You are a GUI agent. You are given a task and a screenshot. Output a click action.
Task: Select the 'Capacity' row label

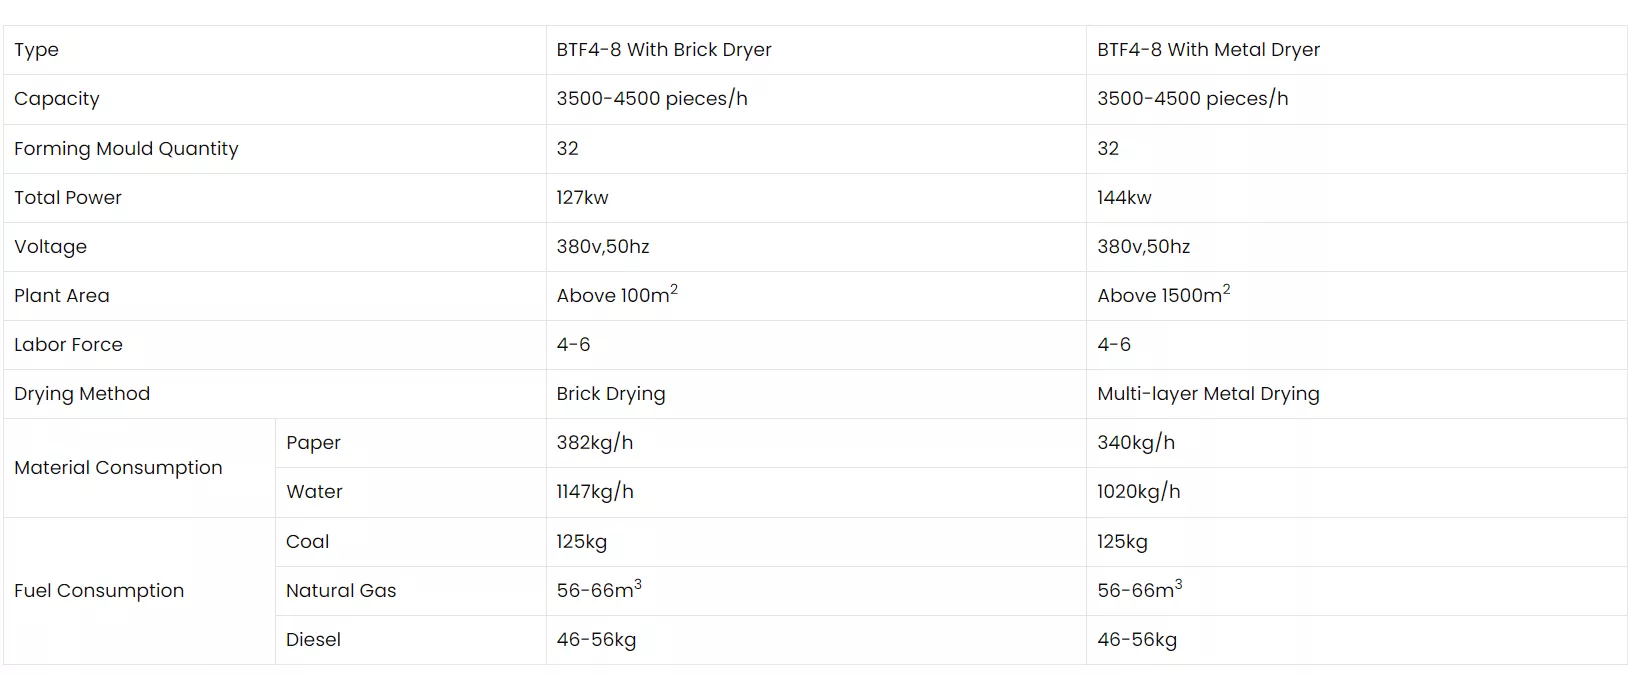coord(57,99)
